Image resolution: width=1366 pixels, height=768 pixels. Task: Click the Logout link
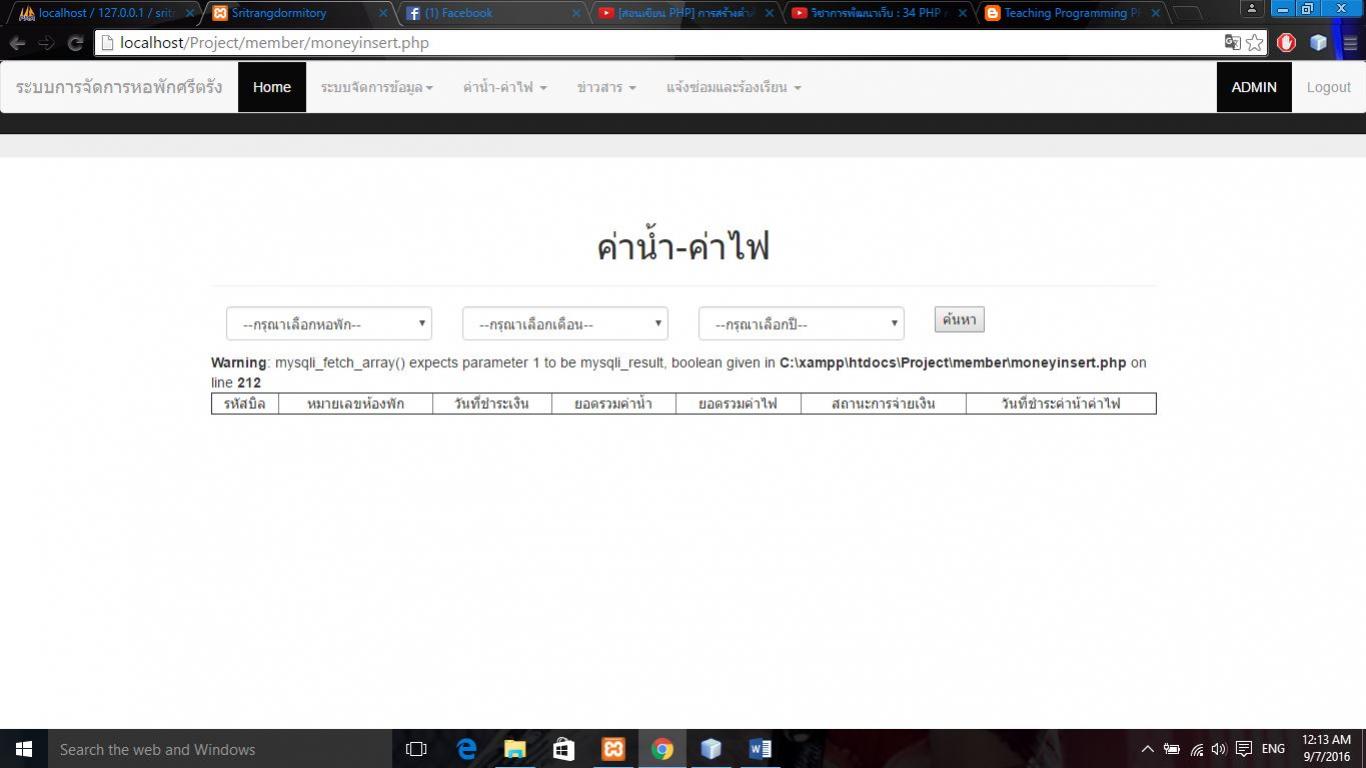coord(1329,88)
